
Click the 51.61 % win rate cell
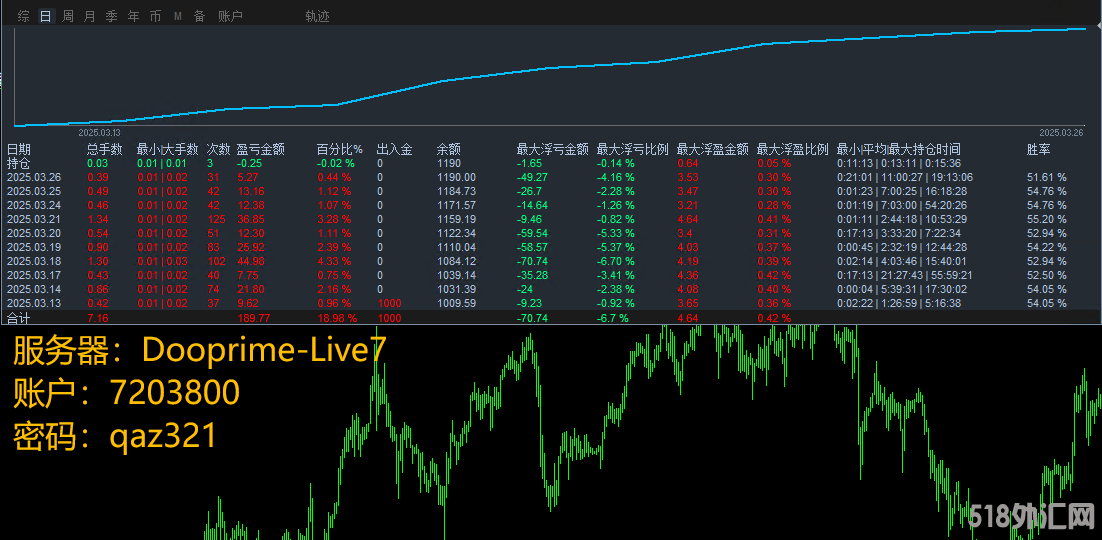[x=1046, y=177]
